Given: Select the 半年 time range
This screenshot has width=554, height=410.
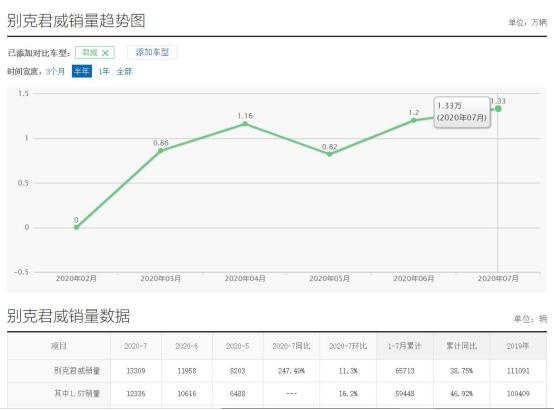Looking at the screenshot, I should [x=82, y=71].
